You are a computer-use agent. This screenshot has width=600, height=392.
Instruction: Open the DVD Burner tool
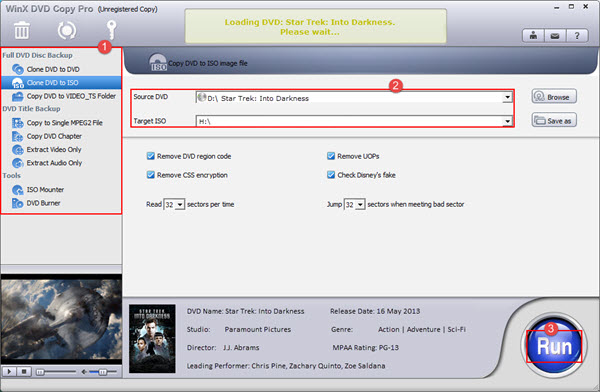[43, 203]
